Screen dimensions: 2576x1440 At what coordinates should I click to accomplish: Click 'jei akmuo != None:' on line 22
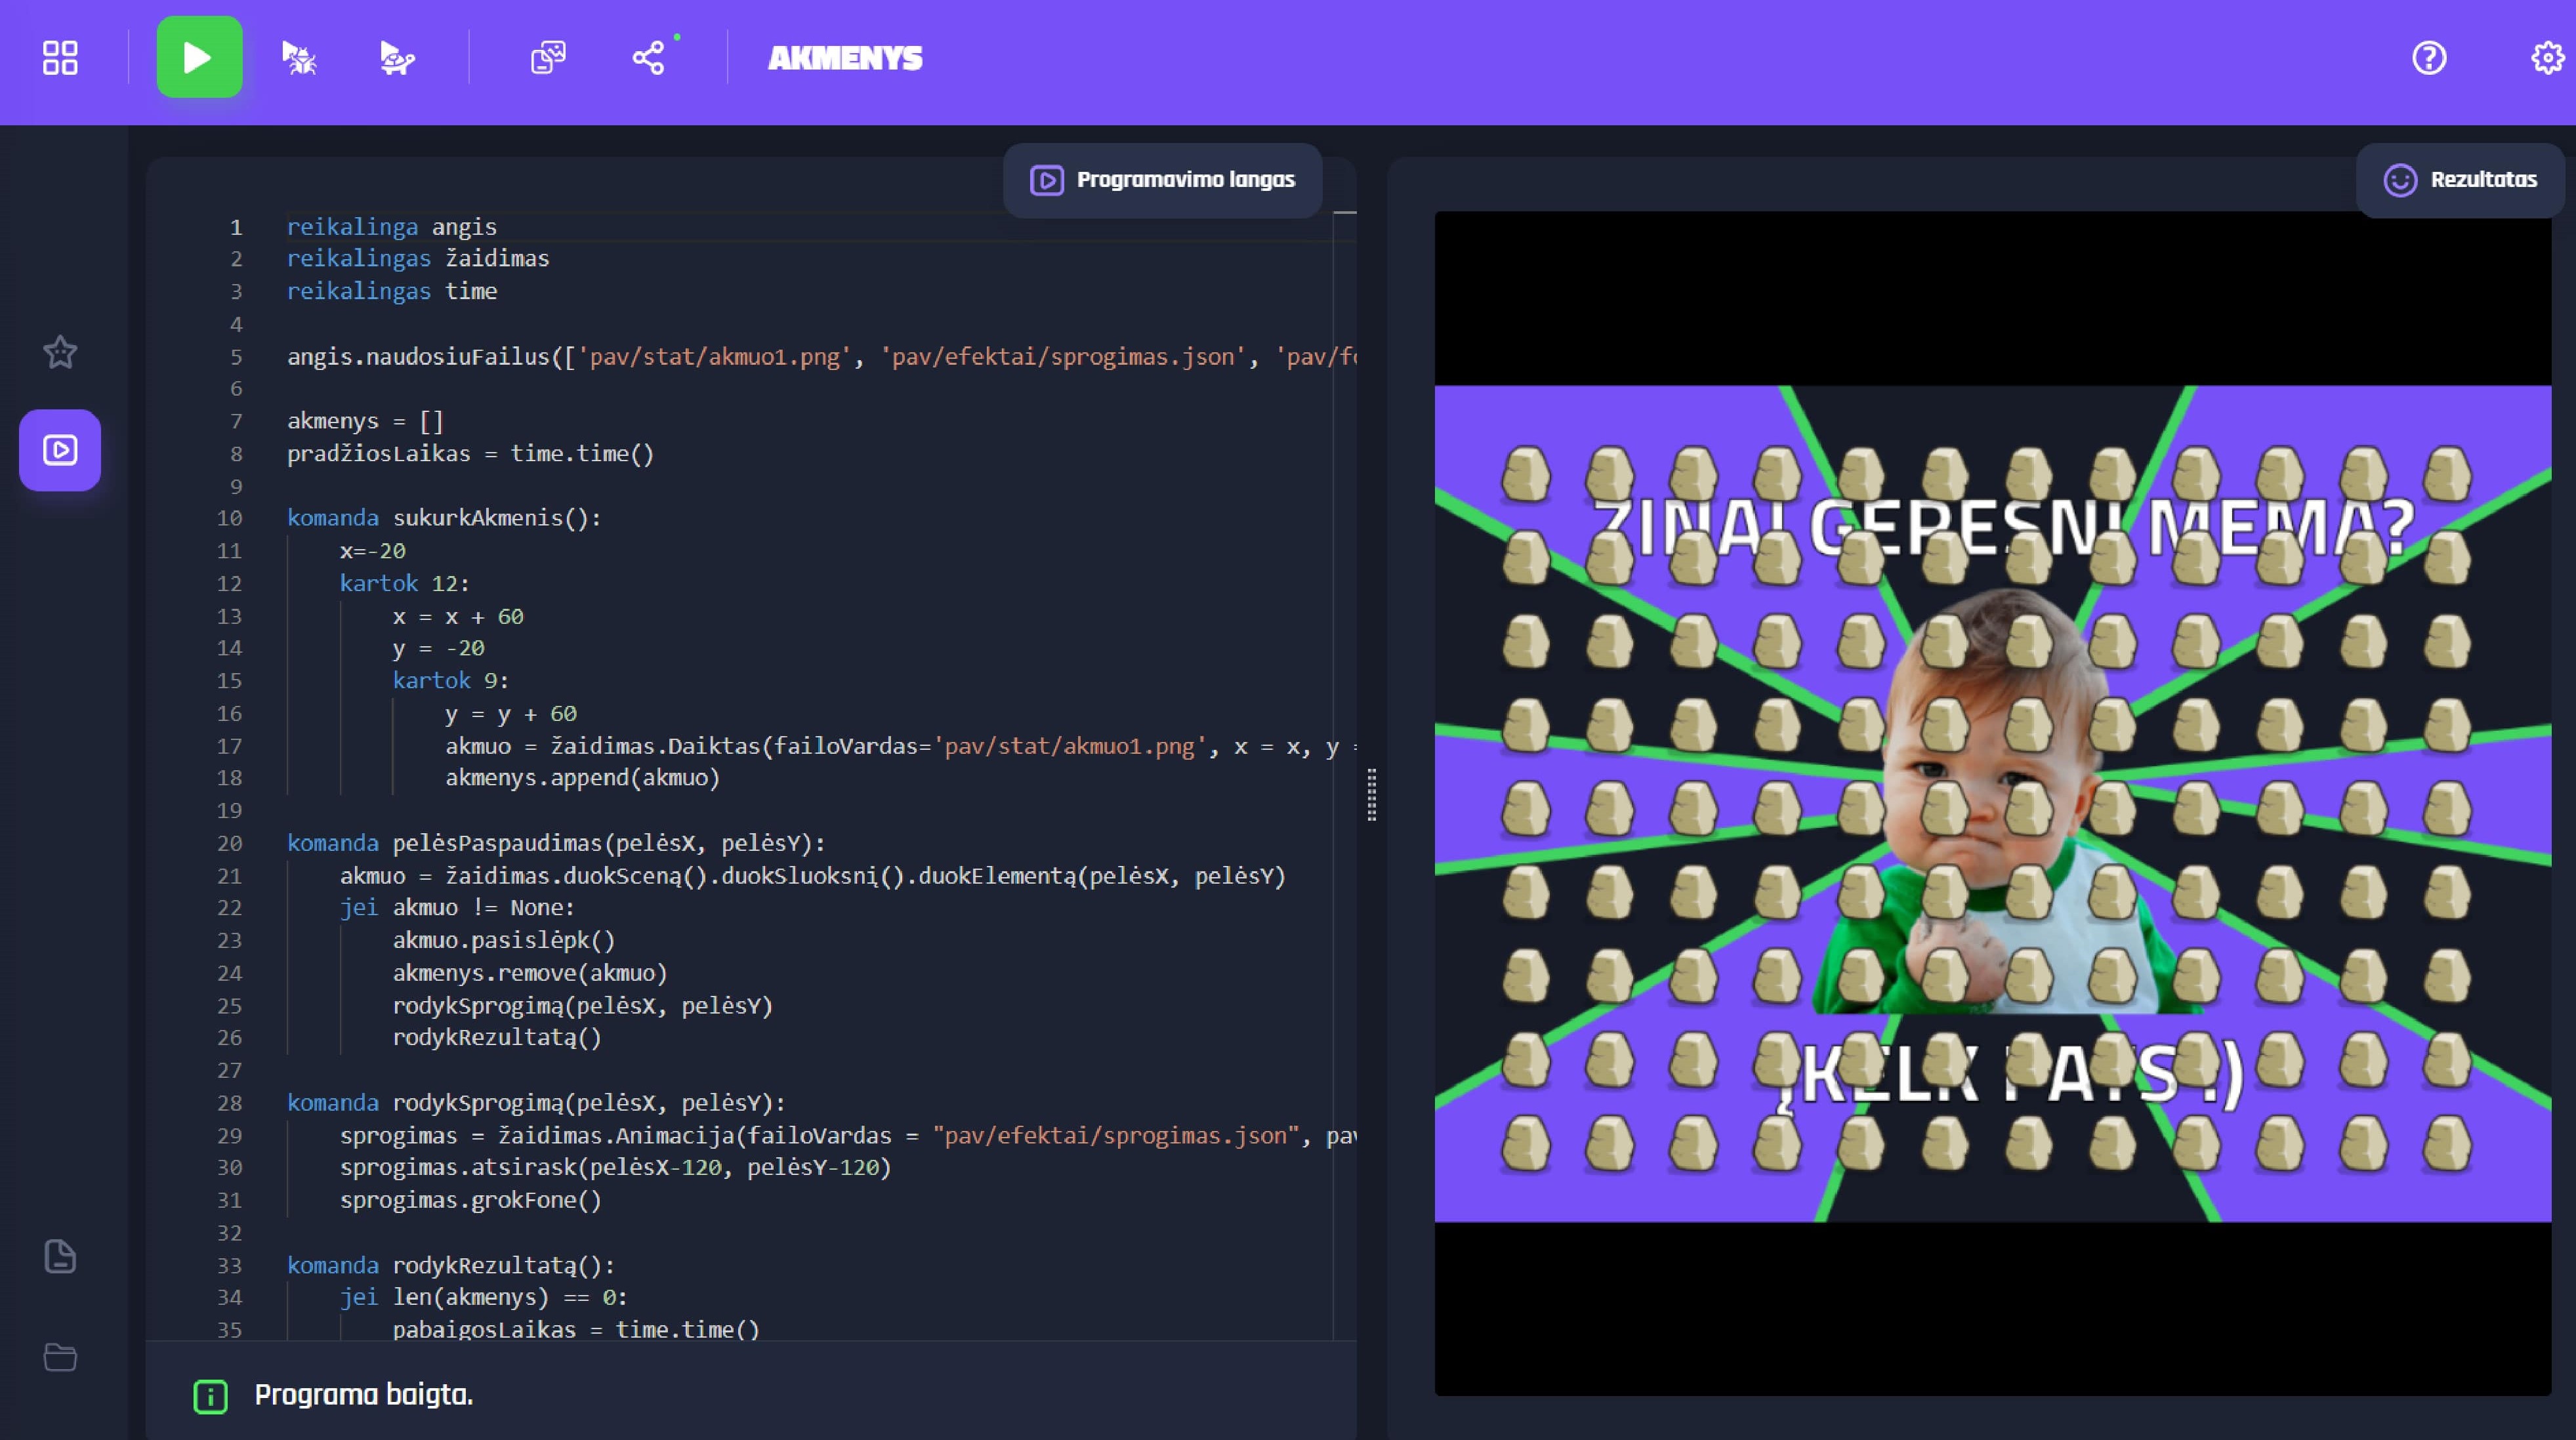(x=457, y=908)
